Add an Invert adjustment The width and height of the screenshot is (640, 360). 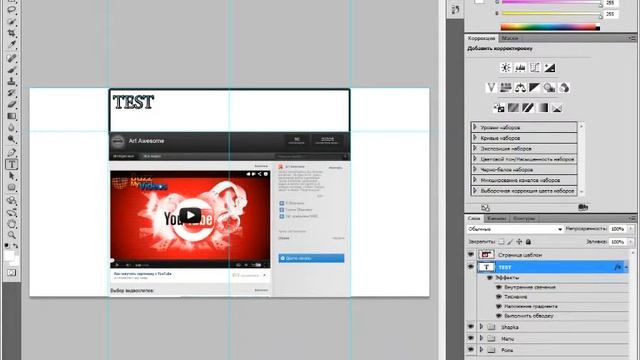pos(499,108)
